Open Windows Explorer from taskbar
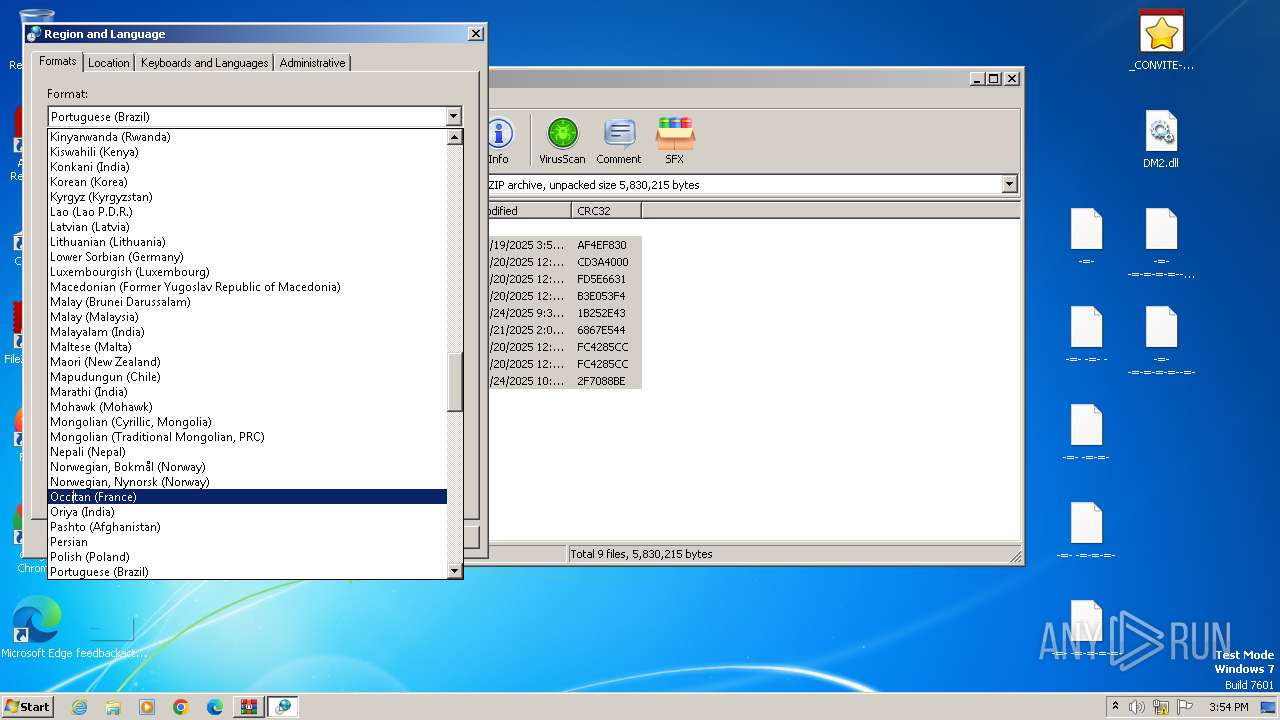This screenshot has height=720, width=1280. [x=113, y=707]
